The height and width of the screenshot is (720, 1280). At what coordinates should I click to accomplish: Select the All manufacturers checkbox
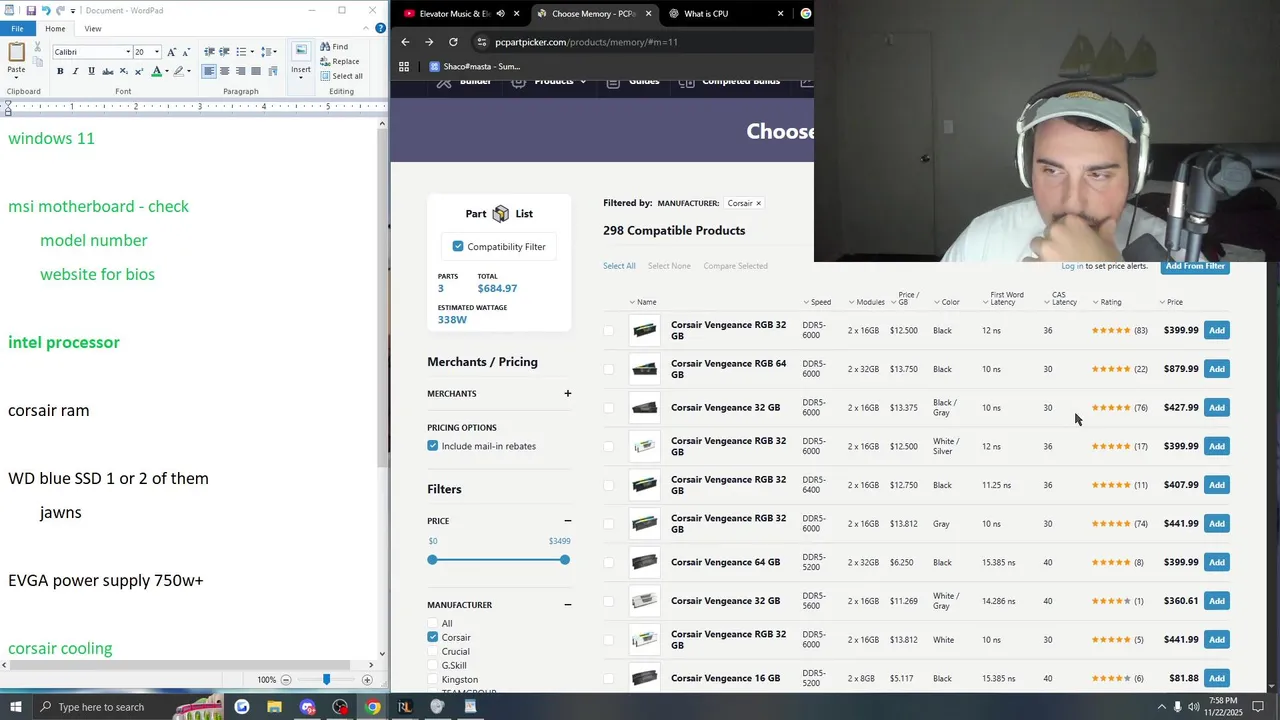pos(433,623)
